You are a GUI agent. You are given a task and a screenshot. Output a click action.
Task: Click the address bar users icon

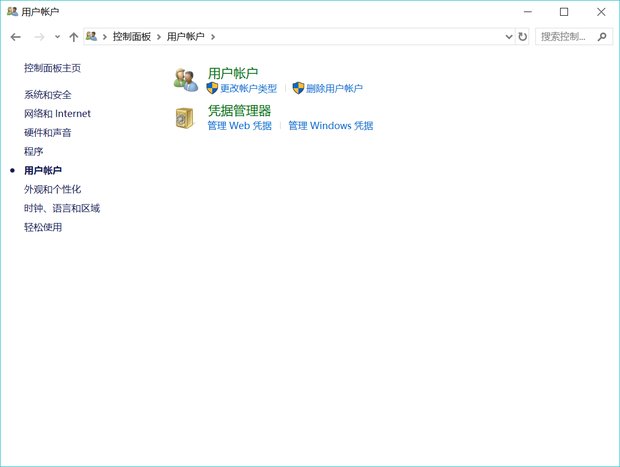91,36
